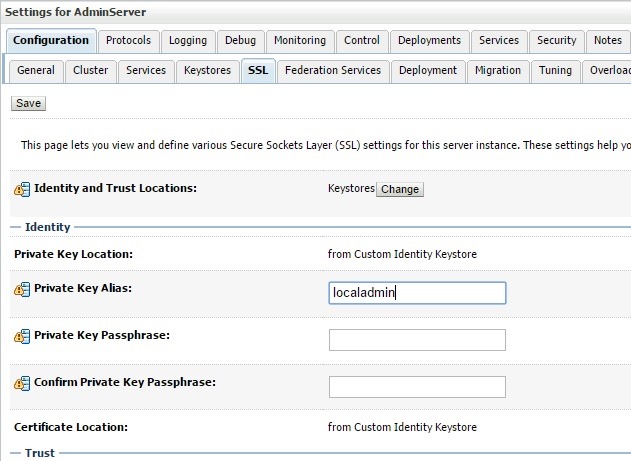Viewport: 631px width, 461px height.
Task: Click the Private Key Alias text field
Action: 417,292
